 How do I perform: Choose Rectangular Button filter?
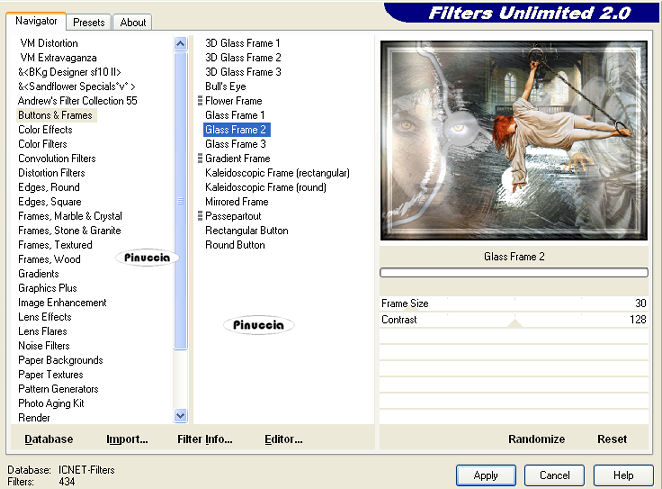tap(247, 230)
